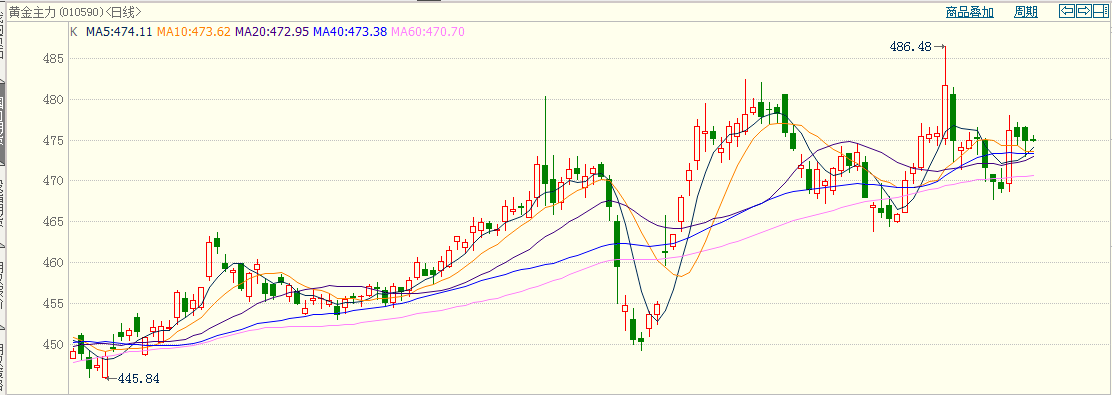Click the <日线> daily period label
Image resolution: width=1112 pixels, height=395 pixels.
(123, 12)
